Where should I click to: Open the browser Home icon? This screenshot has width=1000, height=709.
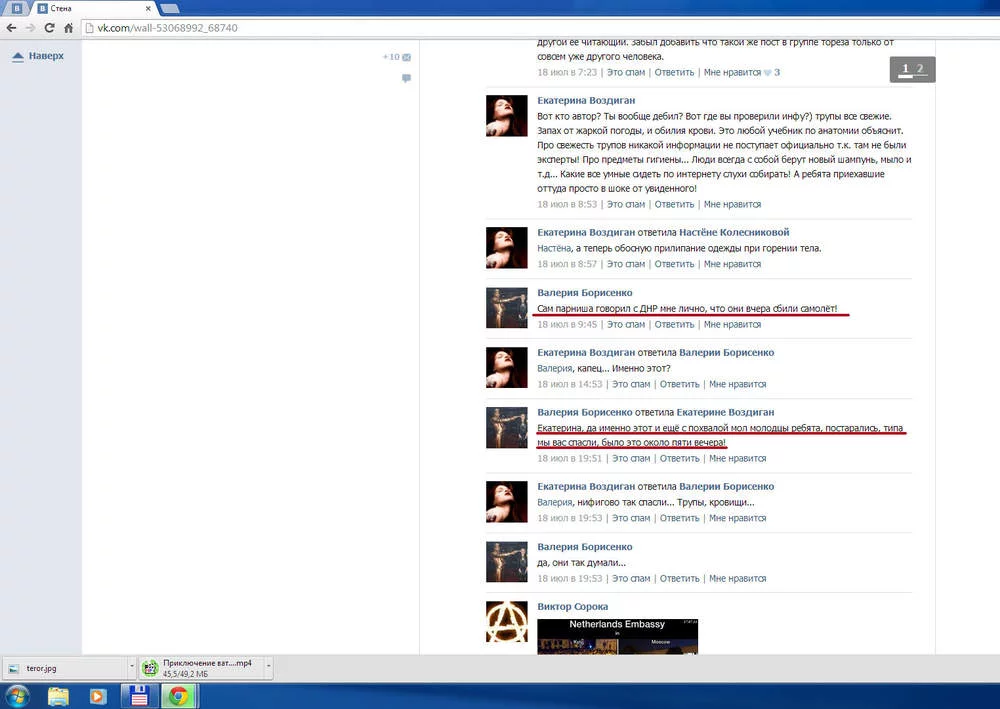coord(68,28)
